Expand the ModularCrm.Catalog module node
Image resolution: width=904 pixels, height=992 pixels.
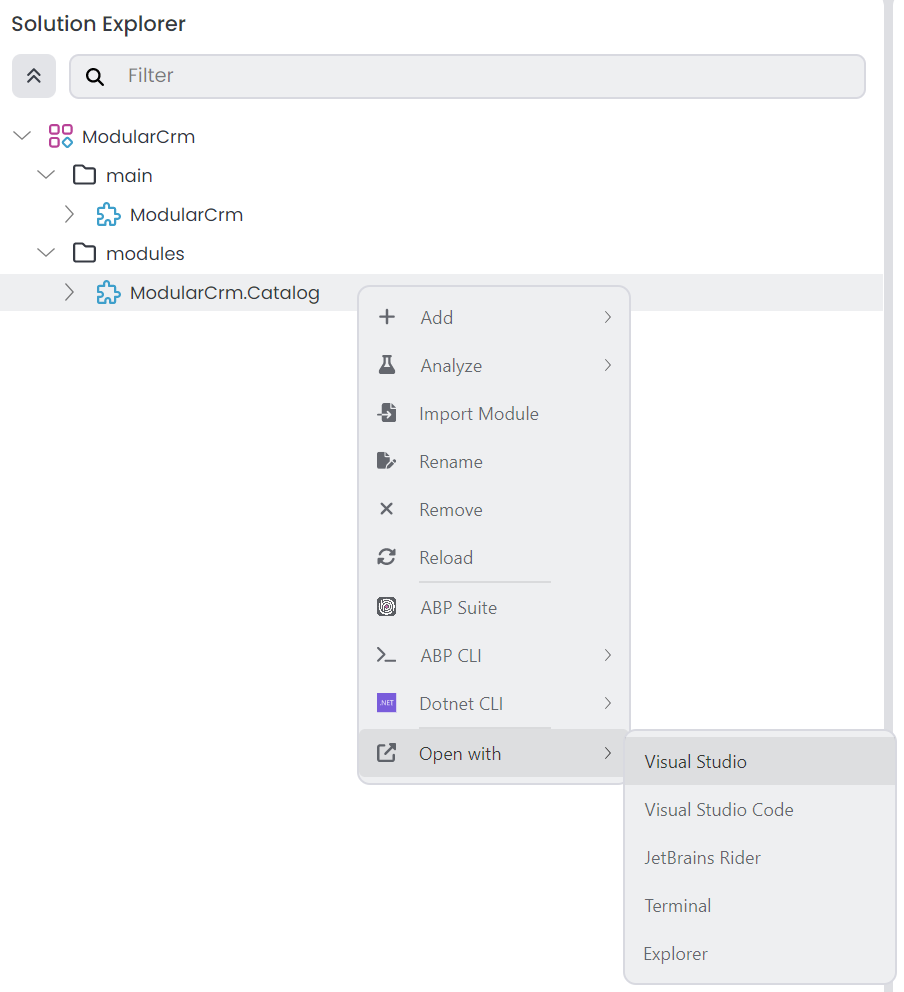pos(69,293)
